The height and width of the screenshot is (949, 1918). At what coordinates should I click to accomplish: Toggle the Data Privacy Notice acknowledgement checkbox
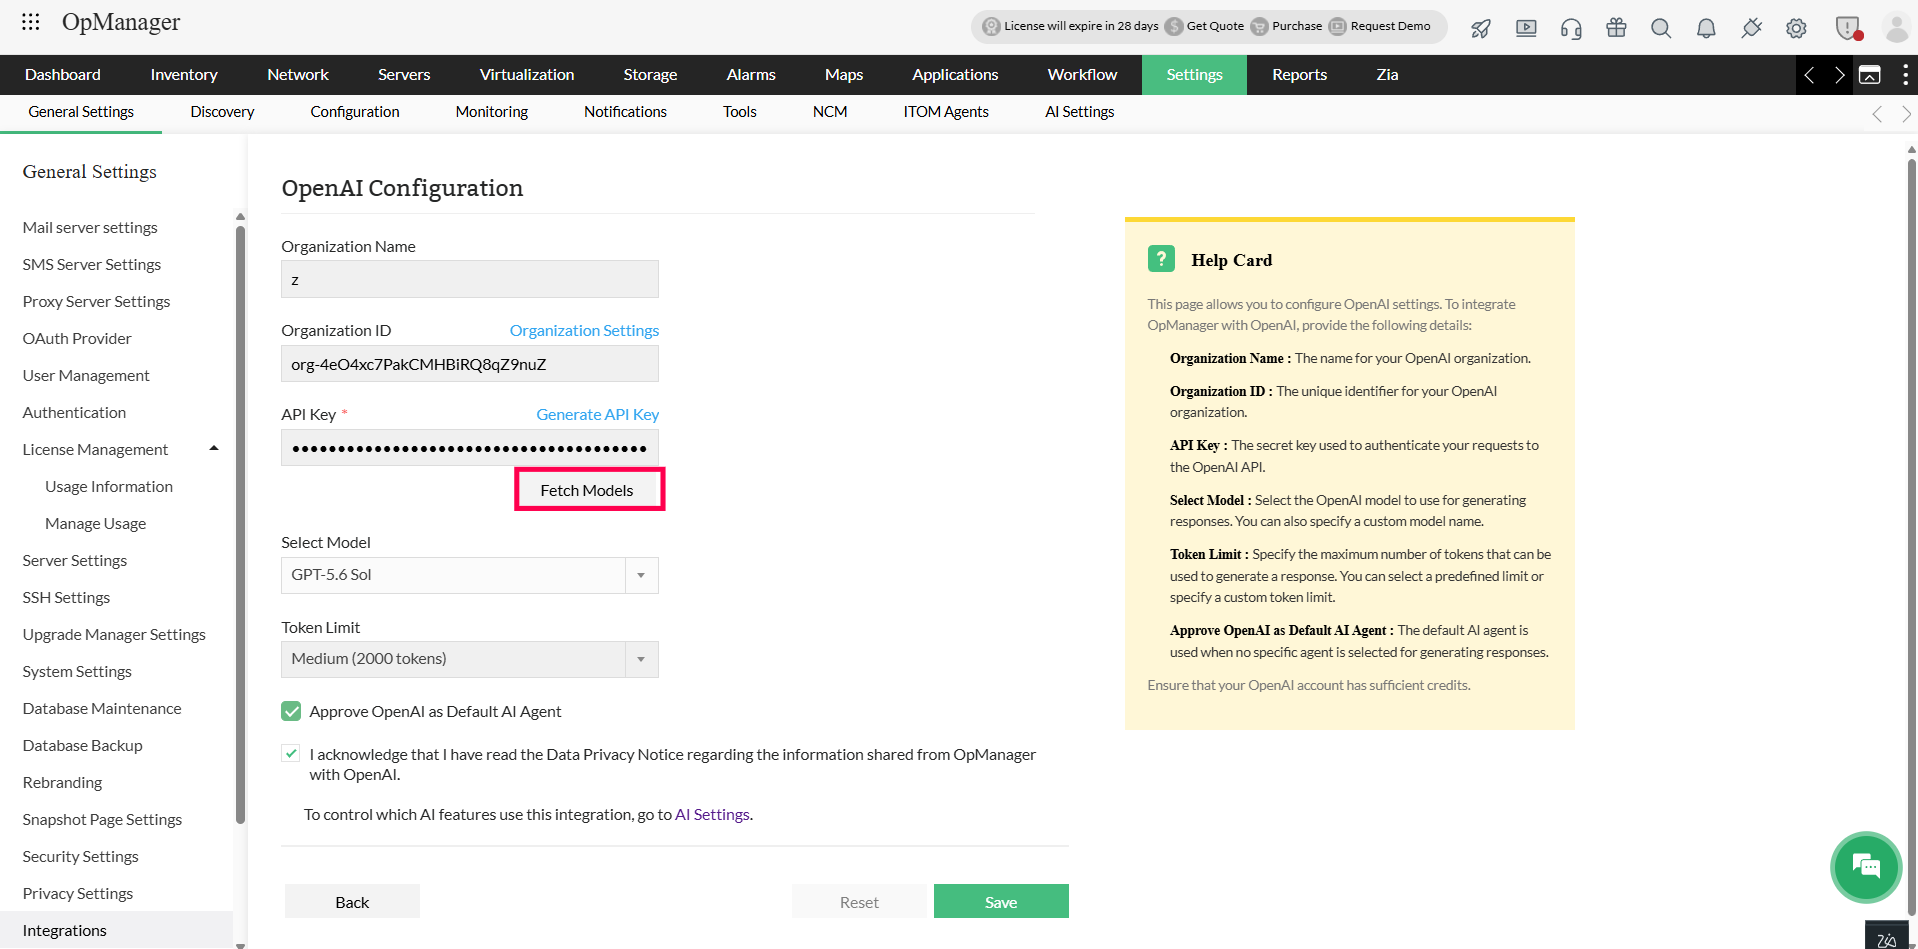point(291,753)
